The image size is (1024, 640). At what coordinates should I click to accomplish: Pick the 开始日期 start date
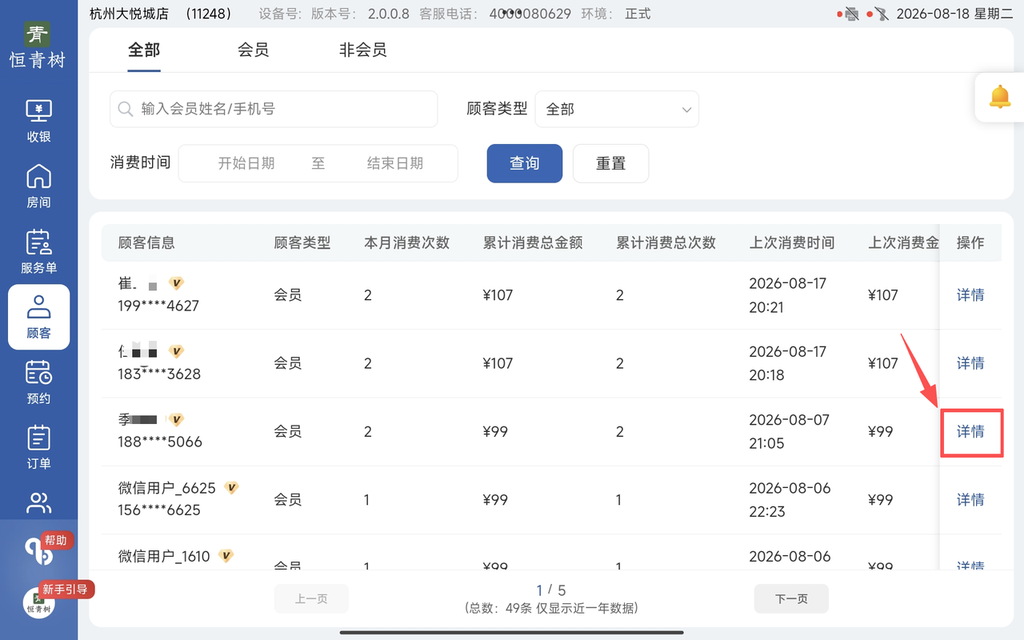point(246,163)
